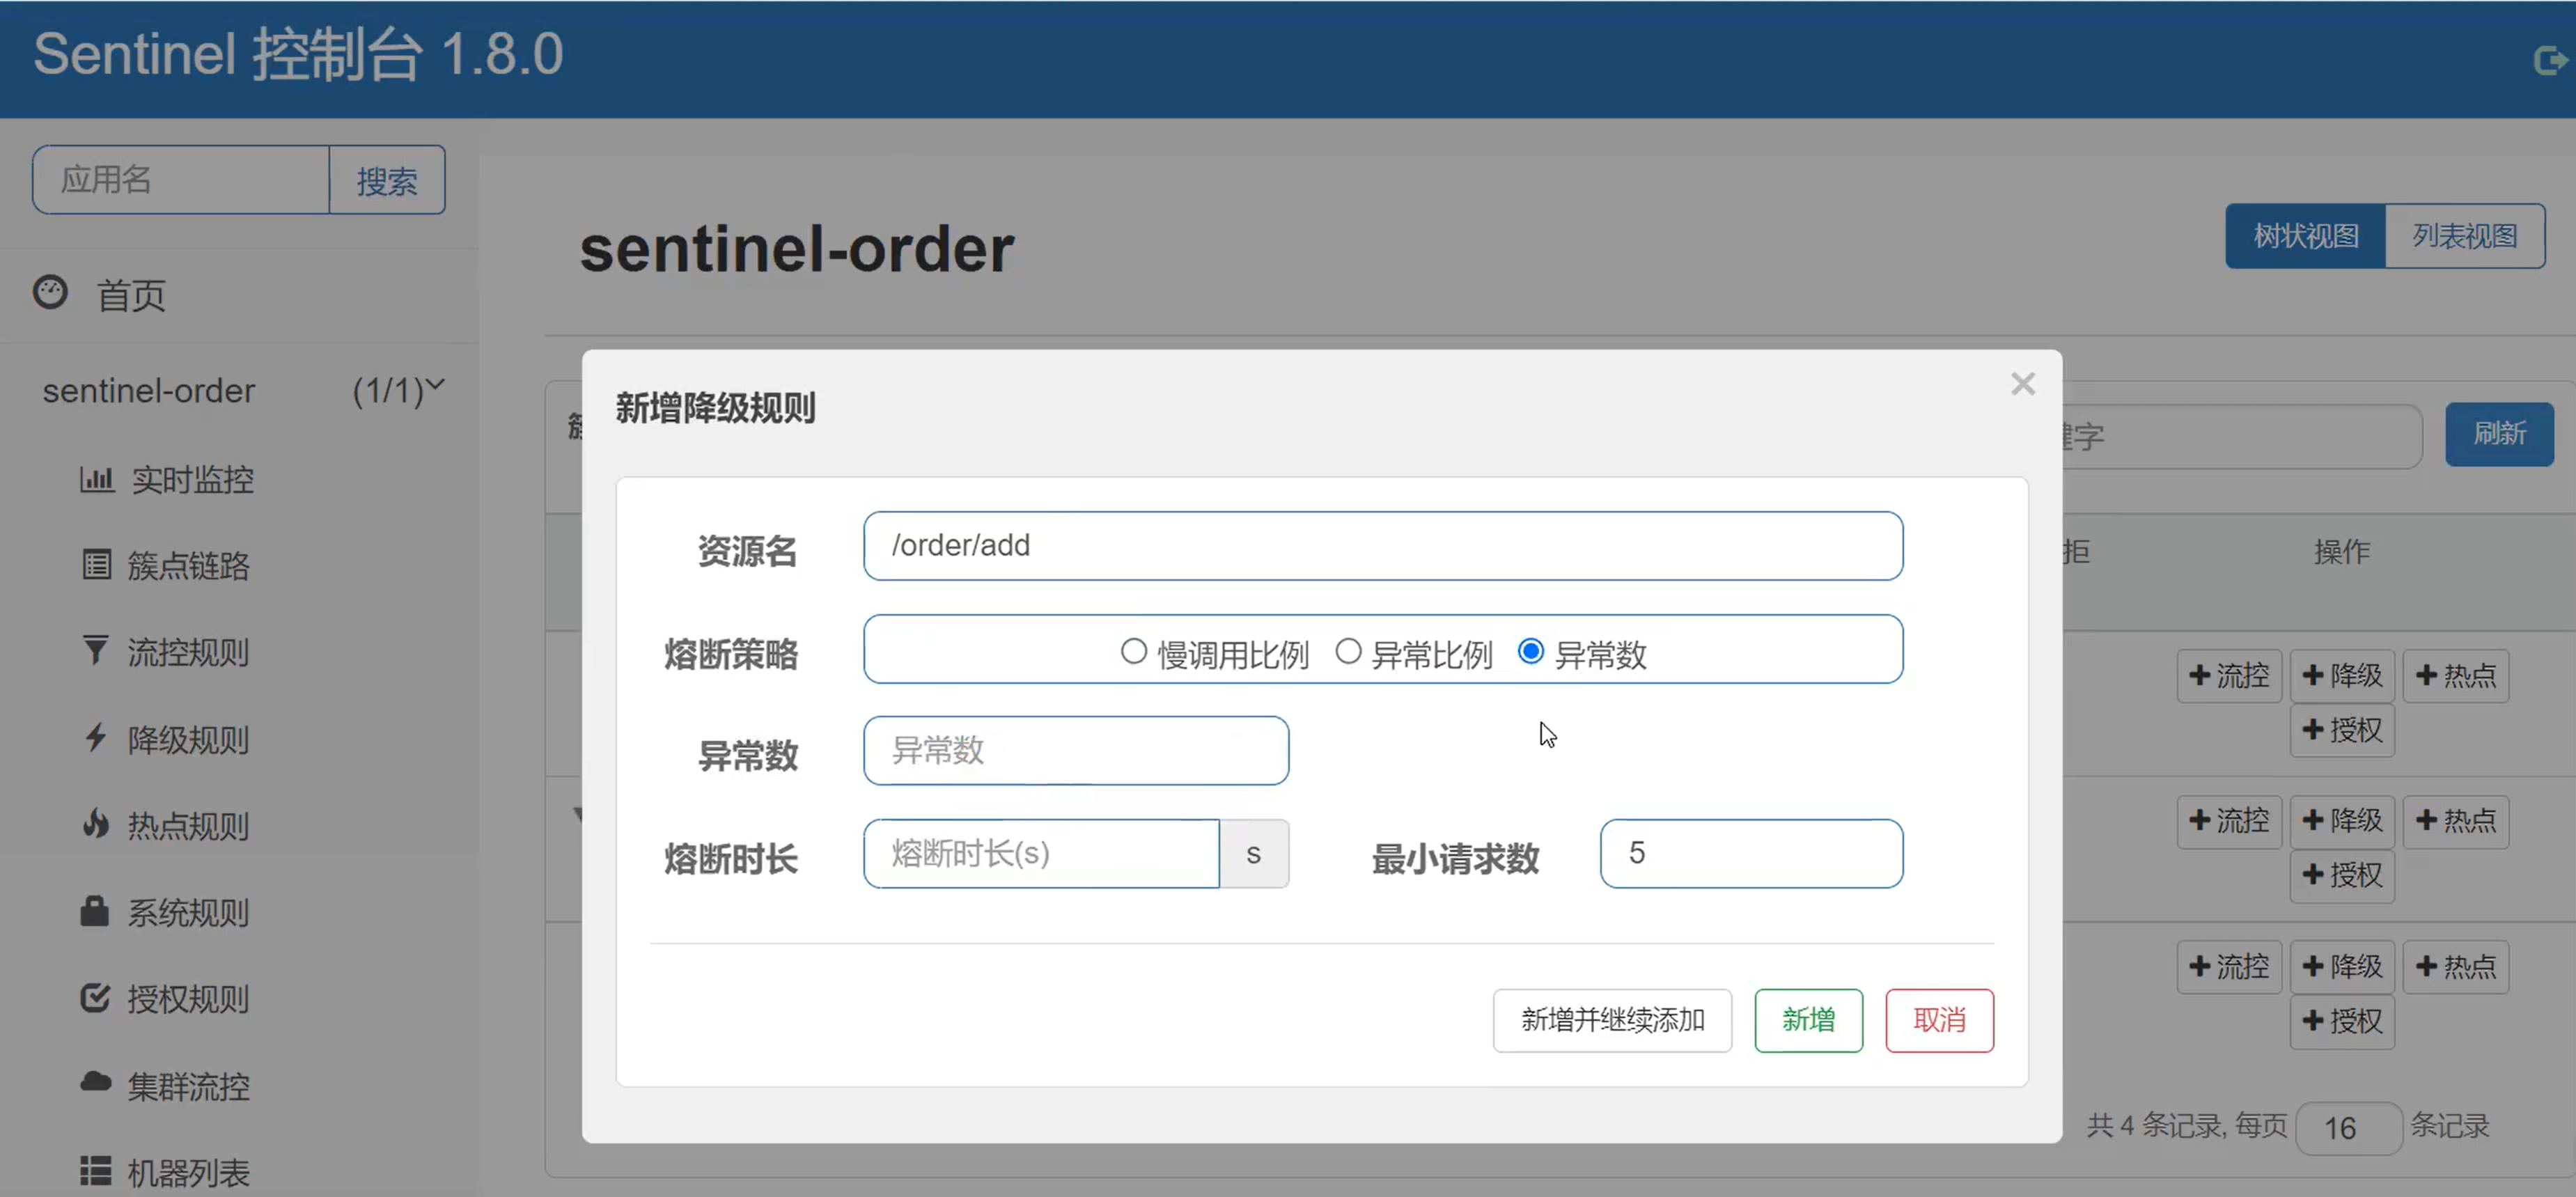Close the 新增降级规则 dialog with X
Viewport: 2576px width, 1197px height.
2023,384
